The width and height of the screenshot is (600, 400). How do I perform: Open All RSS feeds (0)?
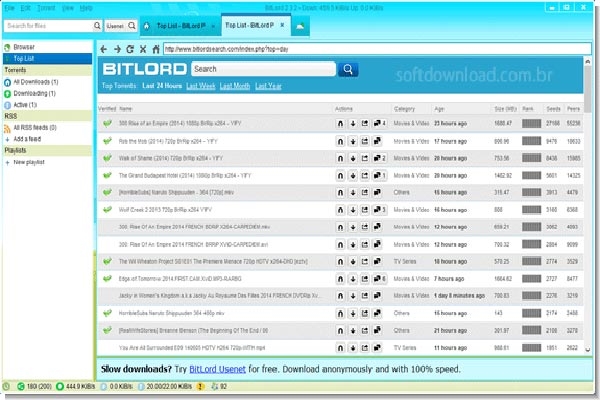(x=35, y=127)
